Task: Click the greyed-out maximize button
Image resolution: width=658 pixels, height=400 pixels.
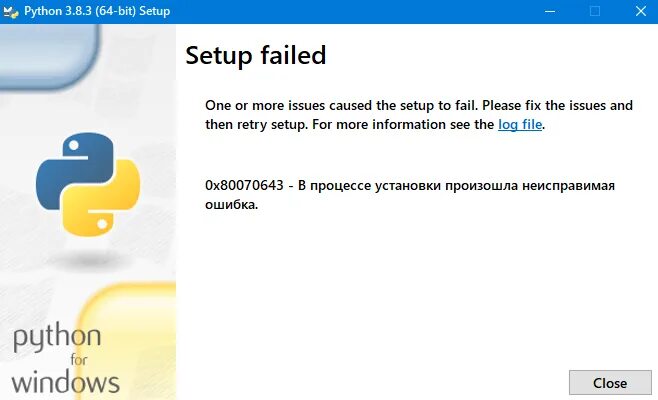Action: (595, 11)
